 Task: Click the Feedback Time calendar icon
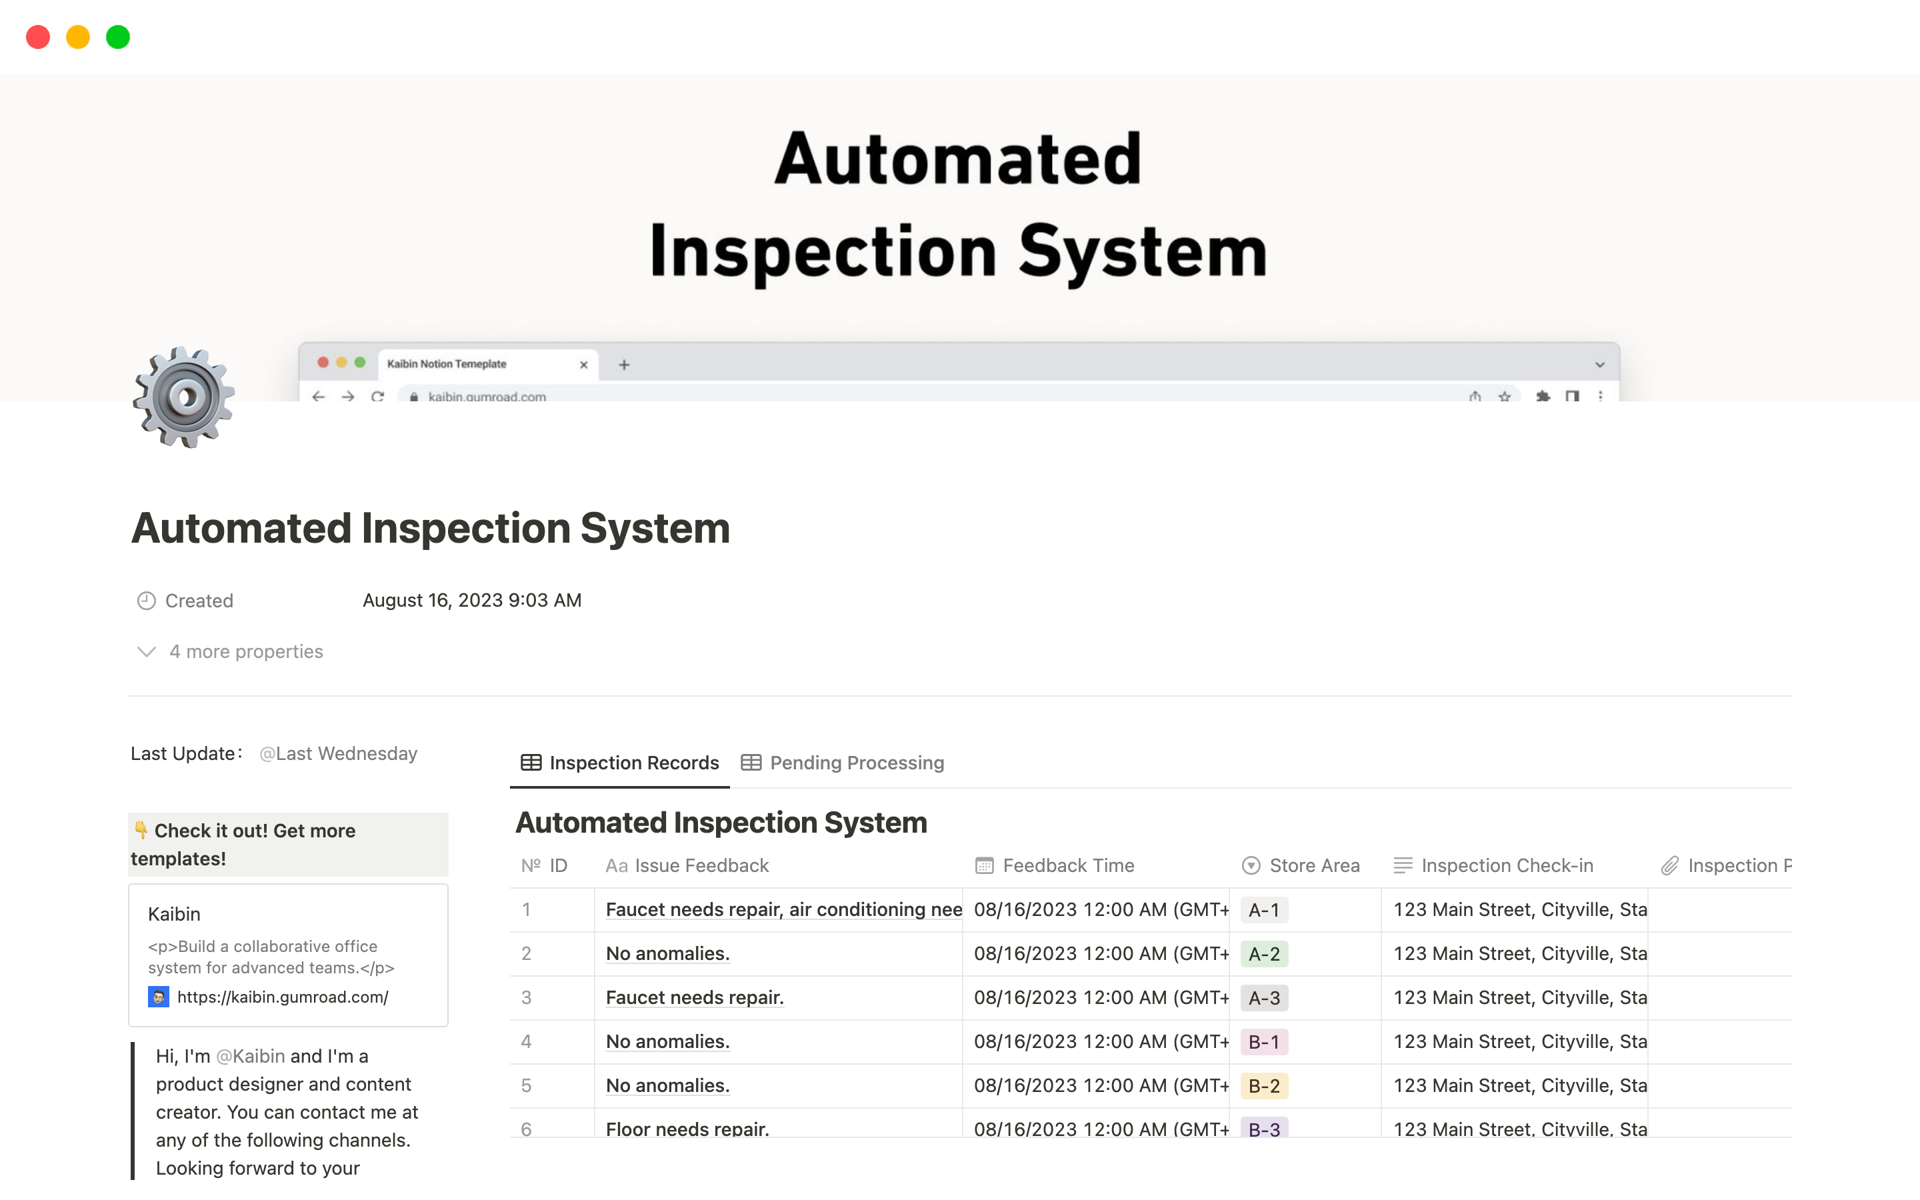pos(984,866)
